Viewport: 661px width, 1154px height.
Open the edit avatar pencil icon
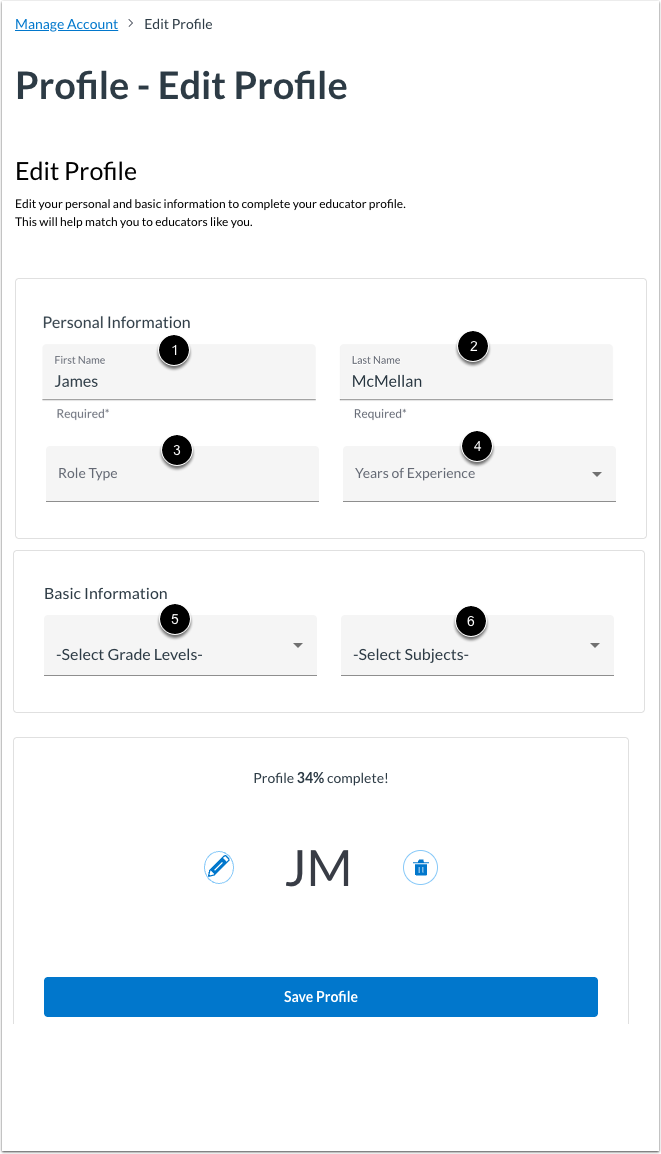tap(219, 868)
